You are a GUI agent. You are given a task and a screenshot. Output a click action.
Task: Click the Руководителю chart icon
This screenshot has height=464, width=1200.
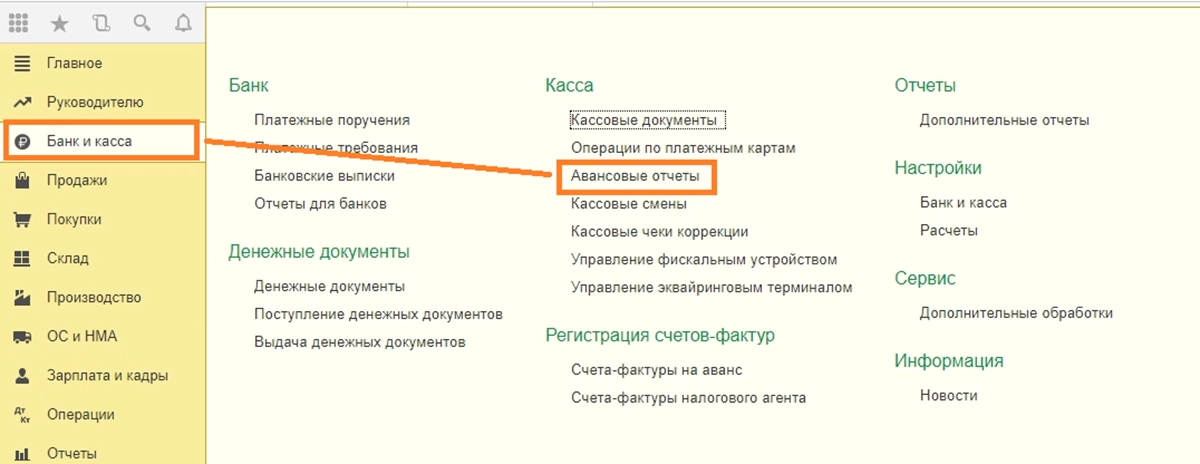point(22,102)
